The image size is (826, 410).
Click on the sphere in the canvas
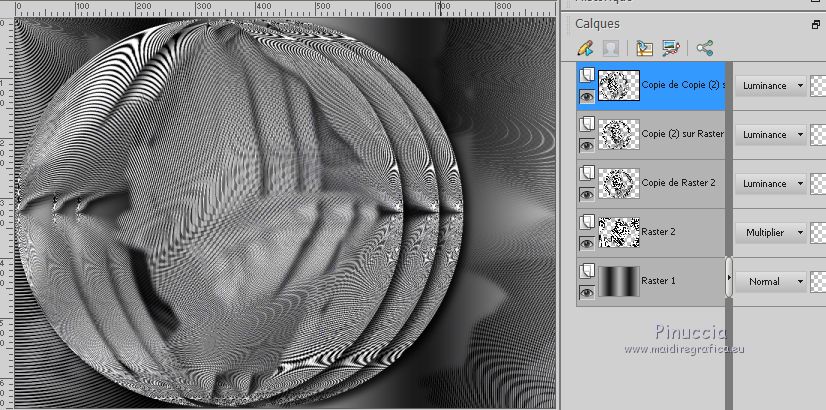(x=240, y=211)
